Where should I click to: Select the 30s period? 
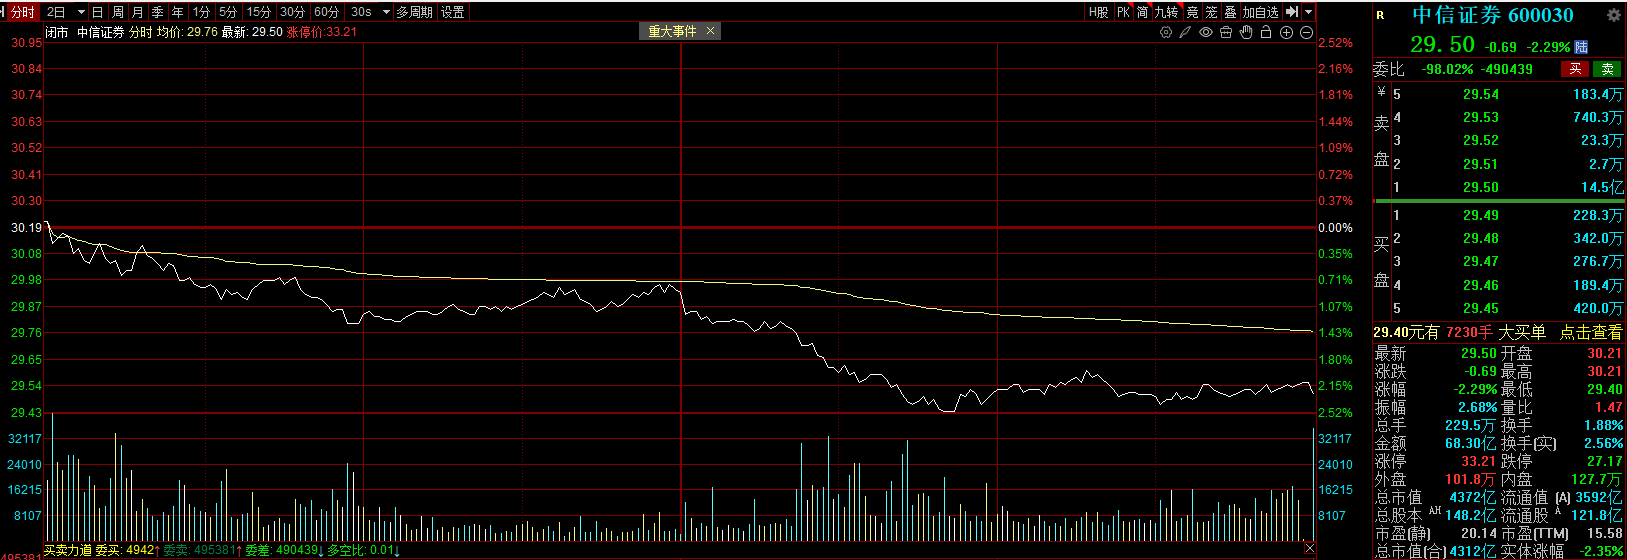[361, 12]
